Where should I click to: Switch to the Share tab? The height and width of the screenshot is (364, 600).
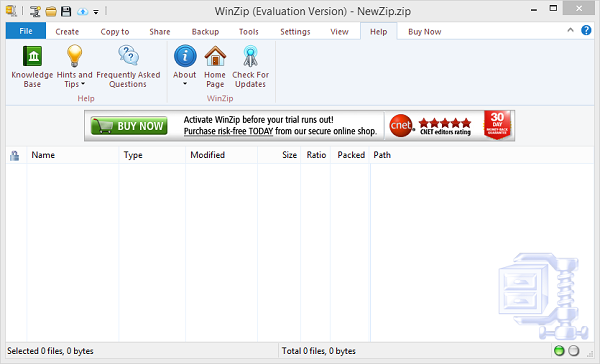click(160, 32)
